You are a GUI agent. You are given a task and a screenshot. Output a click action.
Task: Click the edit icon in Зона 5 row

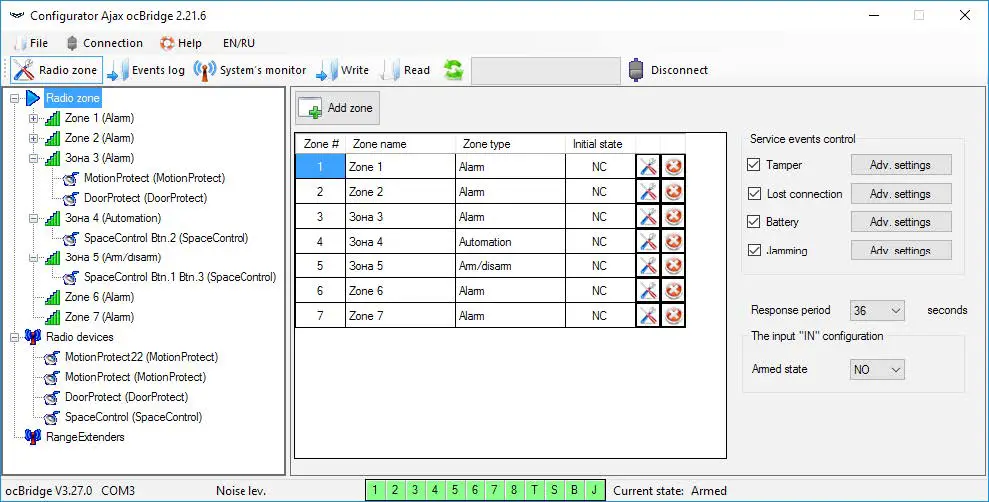point(648,266)
